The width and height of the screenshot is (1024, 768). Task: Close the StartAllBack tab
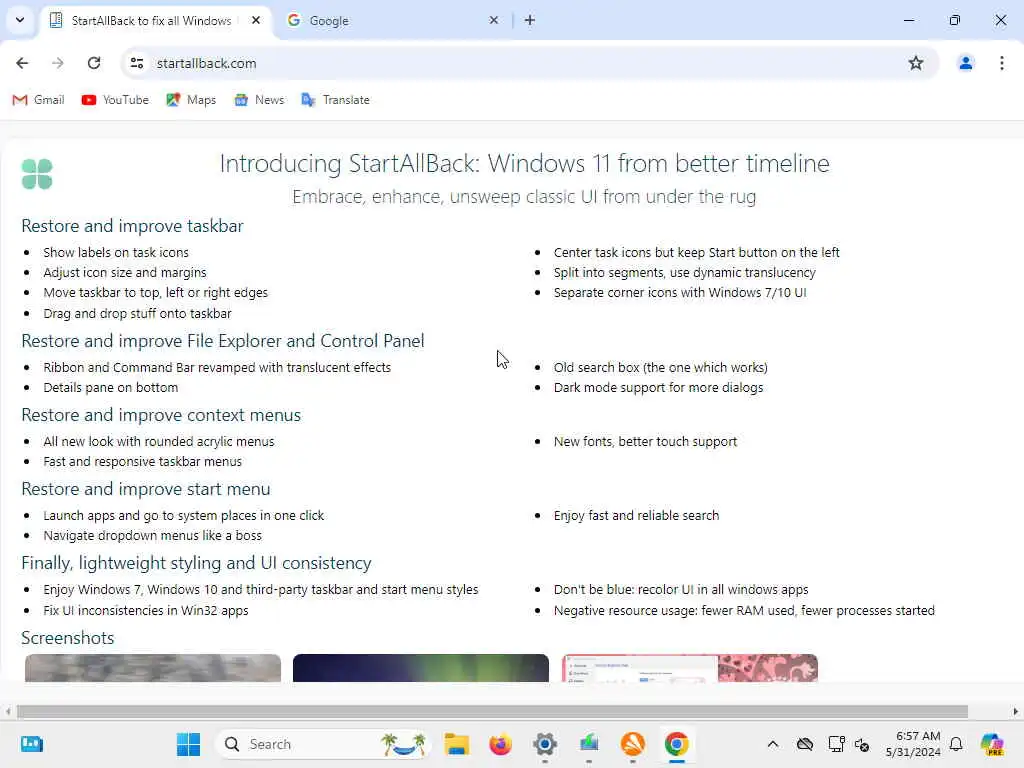tap(256, 20)
